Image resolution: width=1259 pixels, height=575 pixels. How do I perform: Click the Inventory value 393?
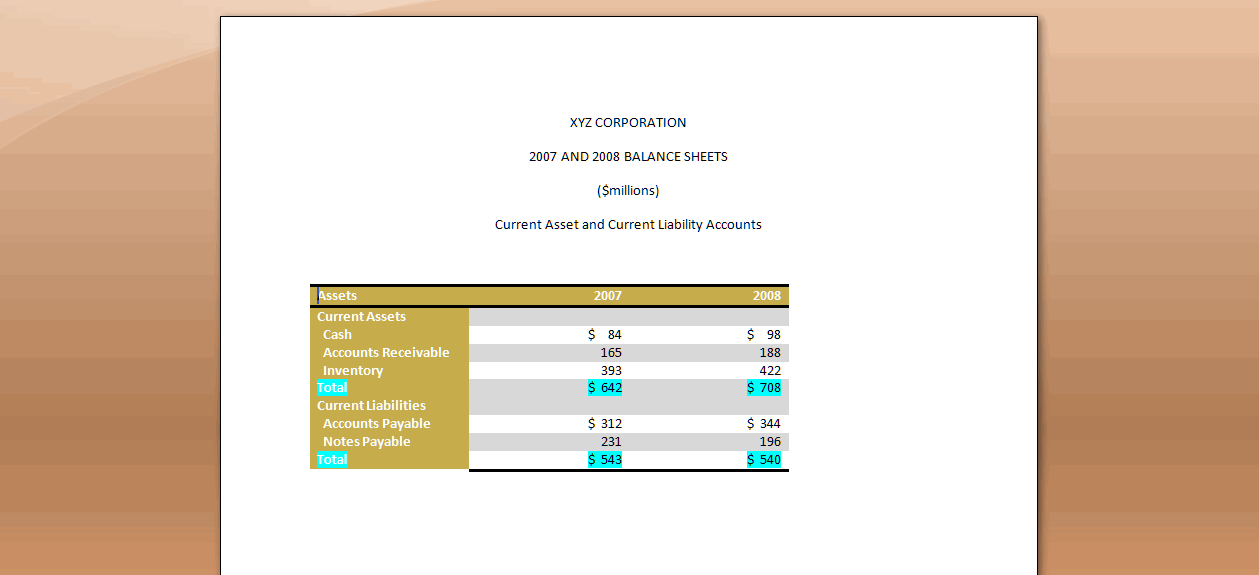coord(611,371)
